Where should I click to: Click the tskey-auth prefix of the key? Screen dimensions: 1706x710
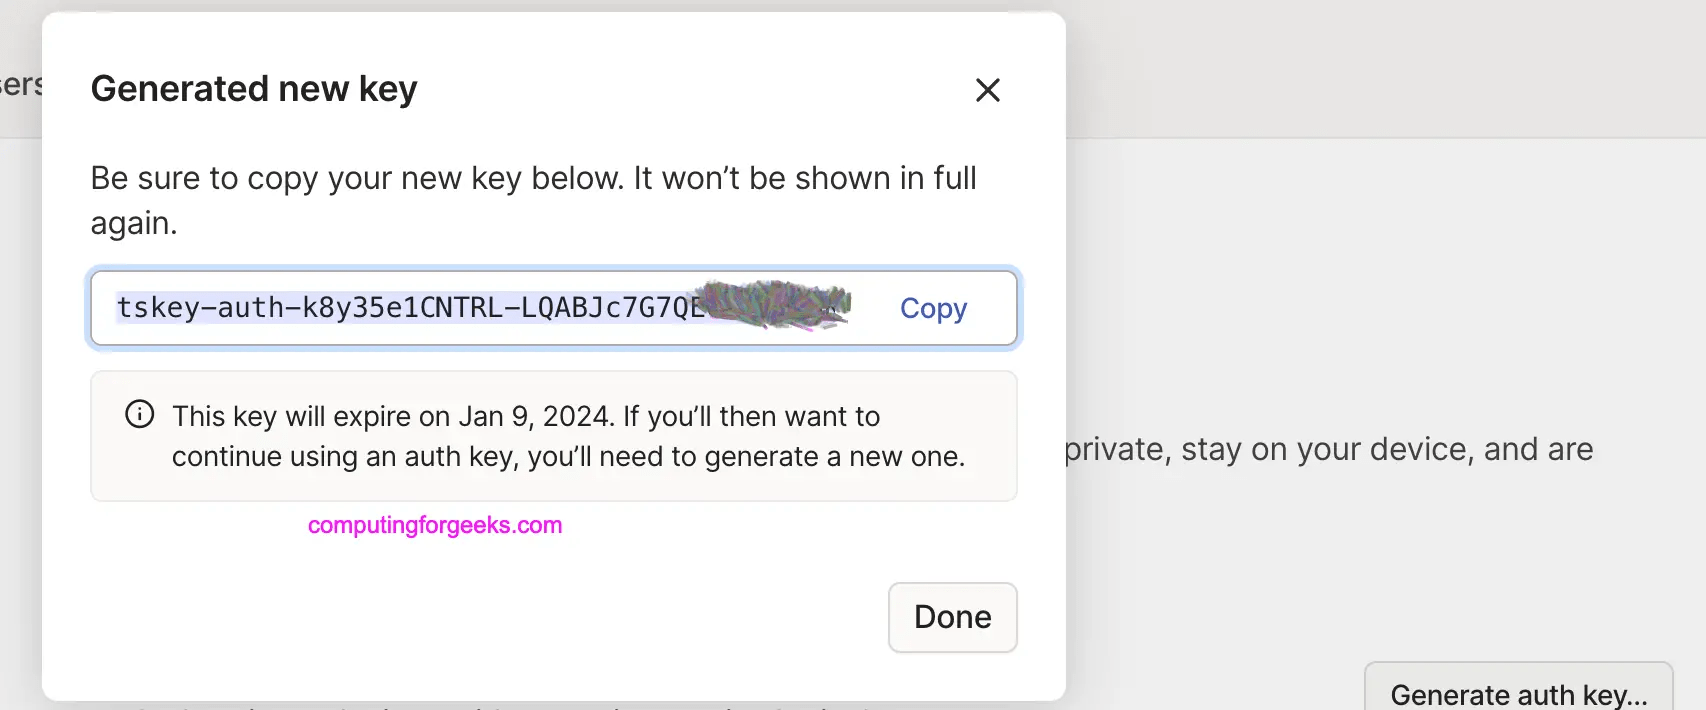tap(200, 308)
